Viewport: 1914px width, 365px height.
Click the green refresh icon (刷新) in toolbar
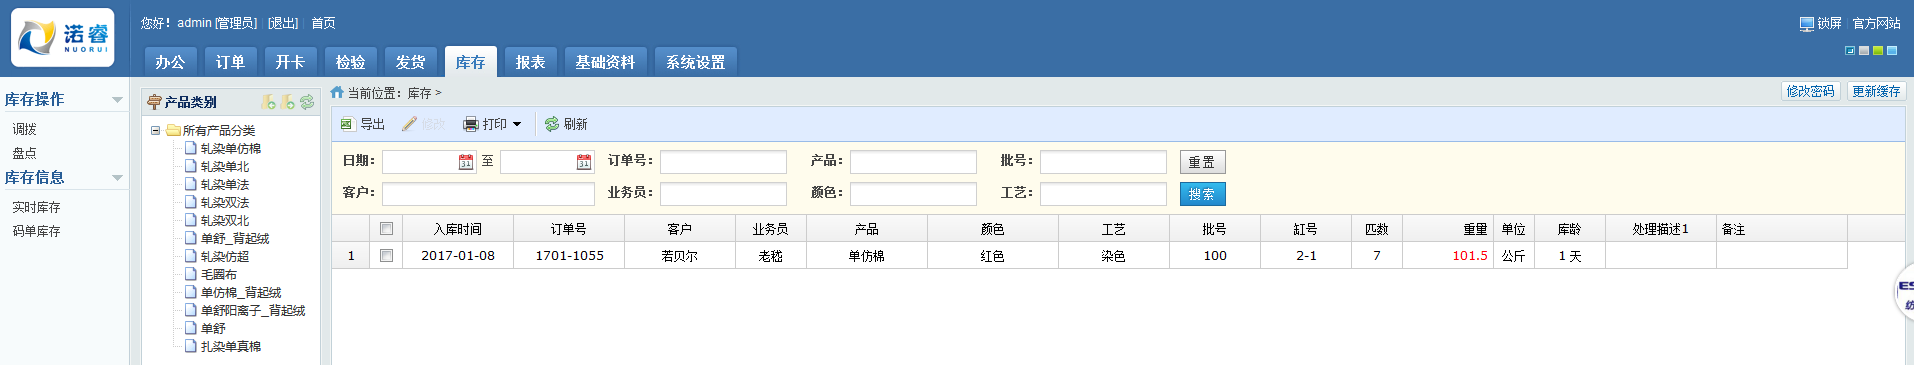point(552,124)
